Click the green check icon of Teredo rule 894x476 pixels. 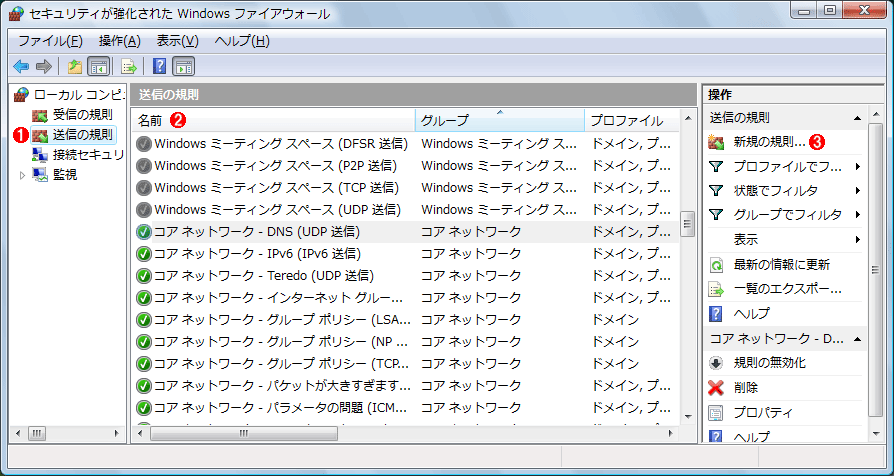(x=144, y=276)
